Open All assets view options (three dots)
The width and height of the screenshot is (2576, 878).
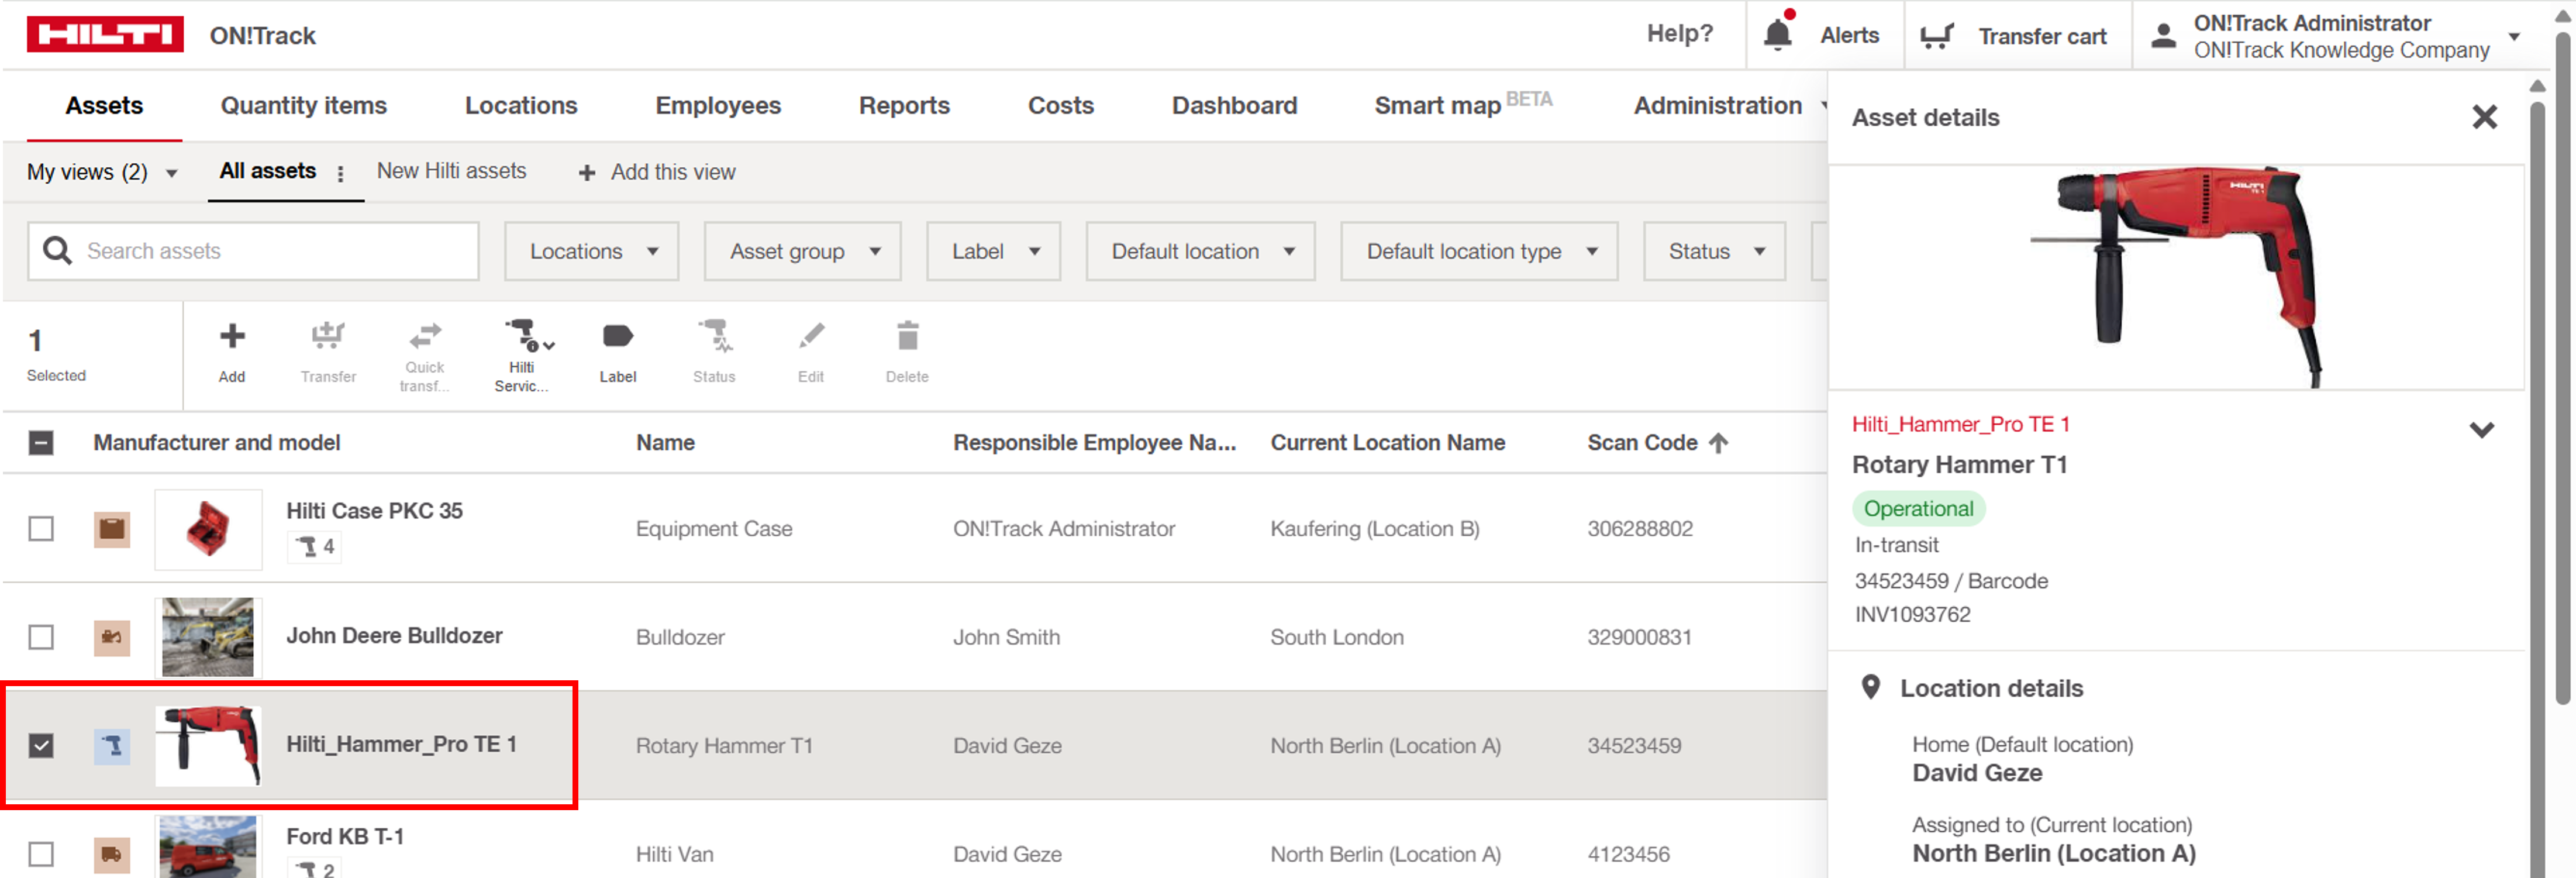point(341,173)
